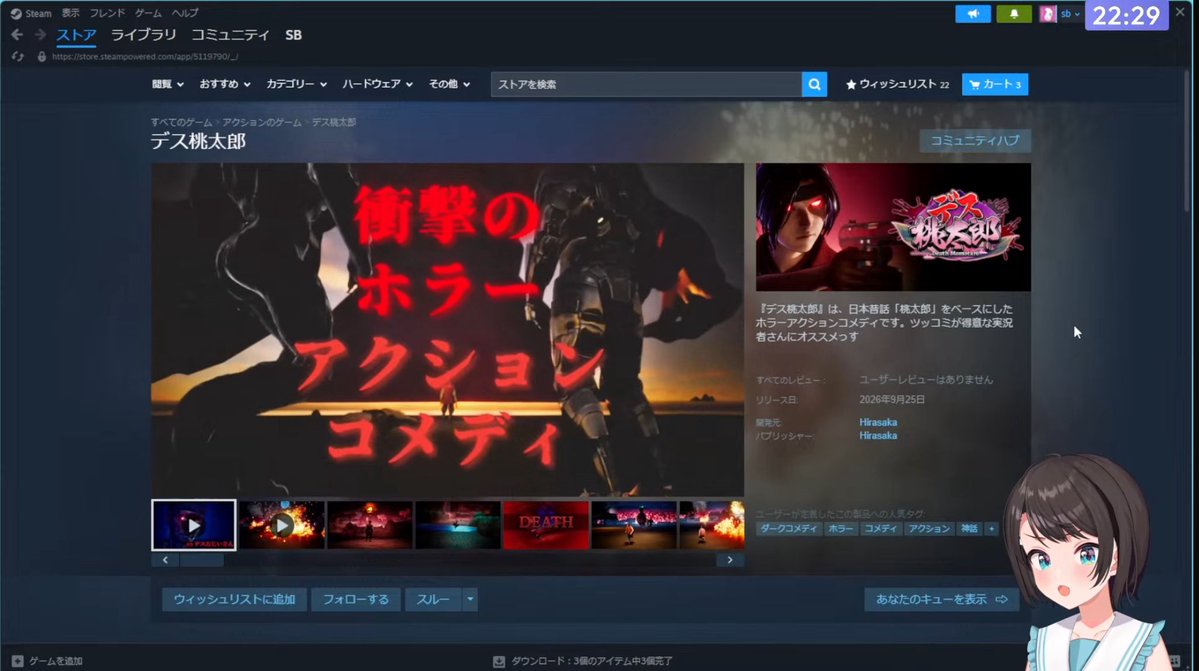Click ウィッシュリストに追加 button
This screenshot has width=1199, height=671.
(234, 600)
